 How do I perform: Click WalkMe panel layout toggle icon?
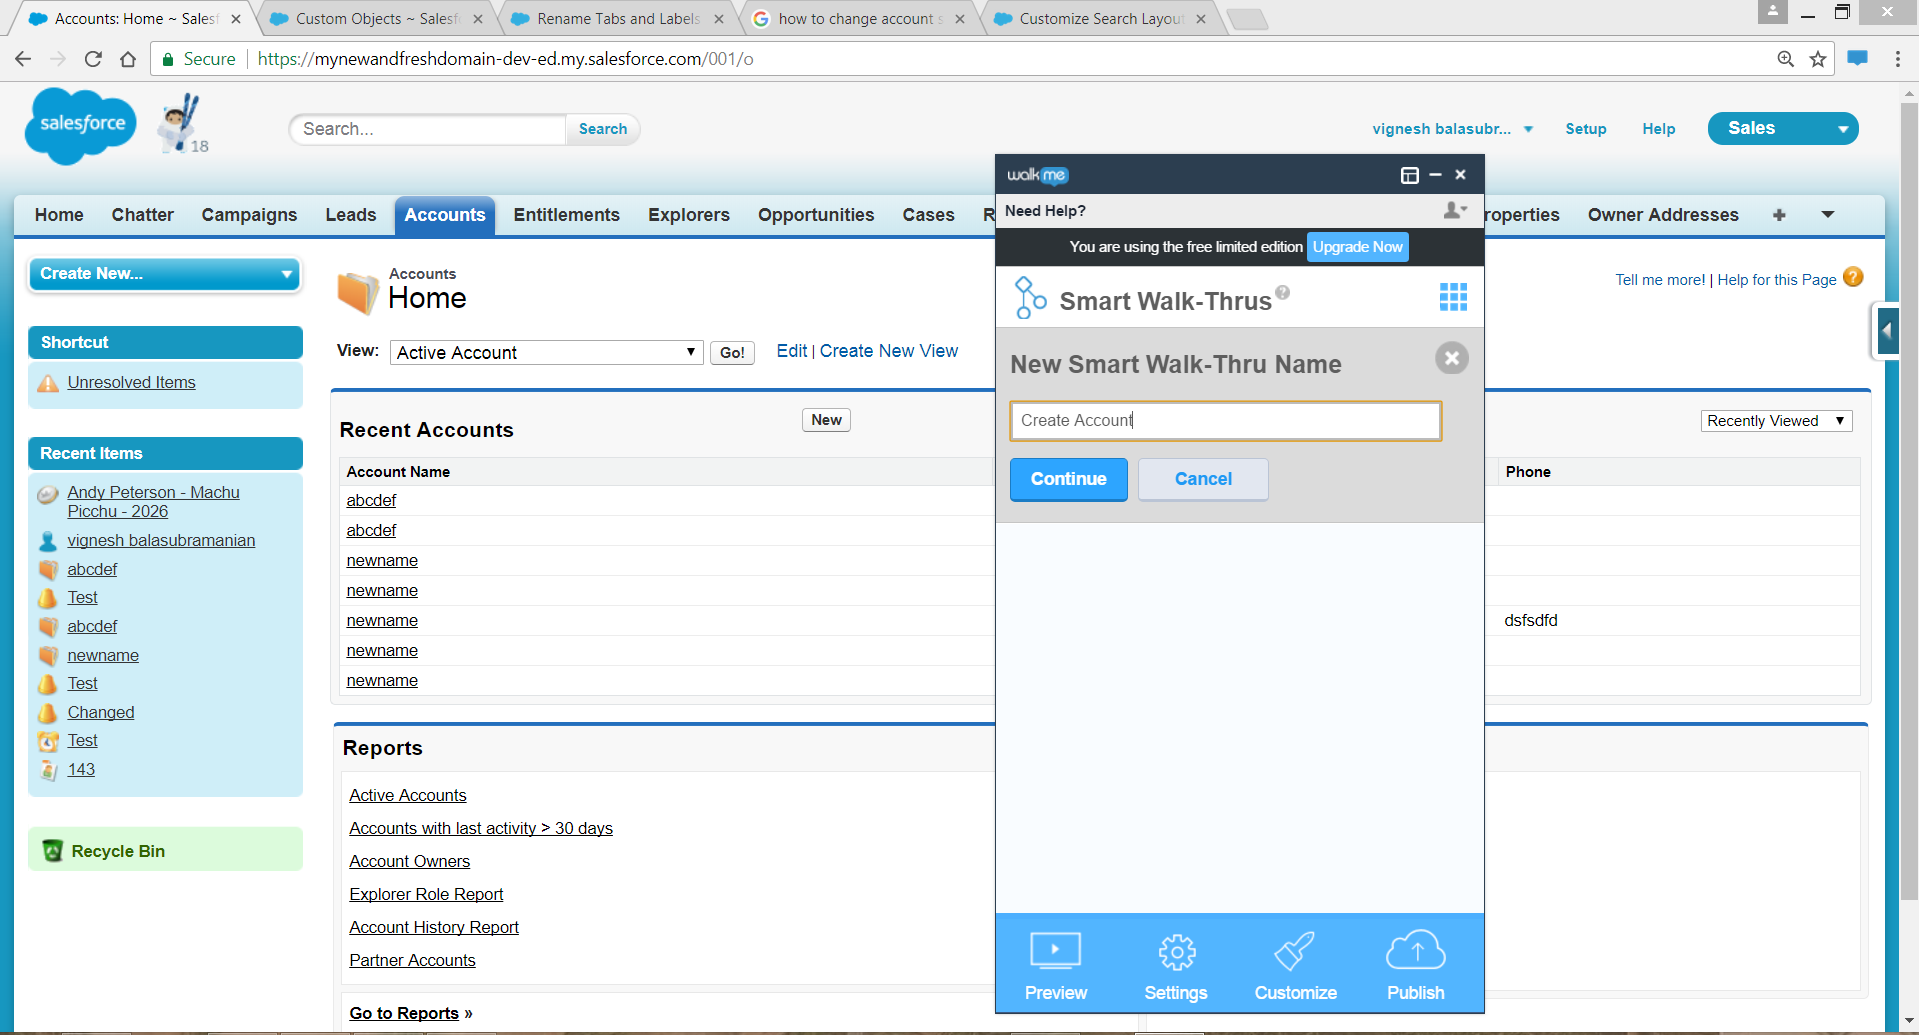pyautogui.click(x=1410, y=175)
